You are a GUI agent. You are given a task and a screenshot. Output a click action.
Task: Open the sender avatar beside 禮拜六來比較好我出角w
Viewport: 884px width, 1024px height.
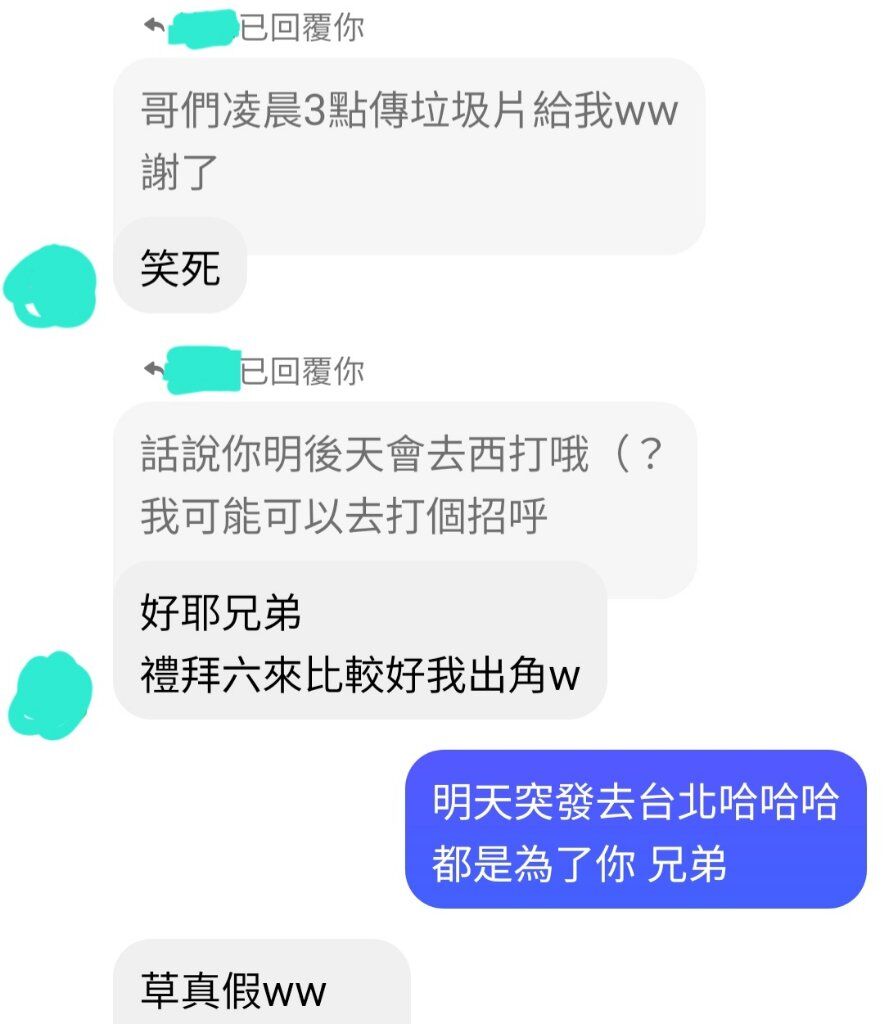click(x=50, y=695)
